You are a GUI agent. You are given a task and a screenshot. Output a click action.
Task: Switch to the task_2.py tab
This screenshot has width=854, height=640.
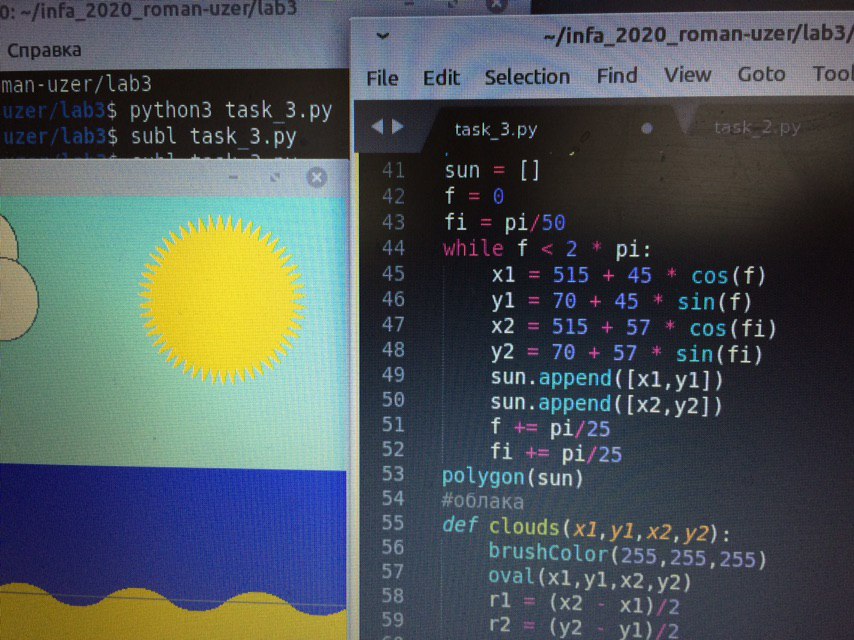757,127
